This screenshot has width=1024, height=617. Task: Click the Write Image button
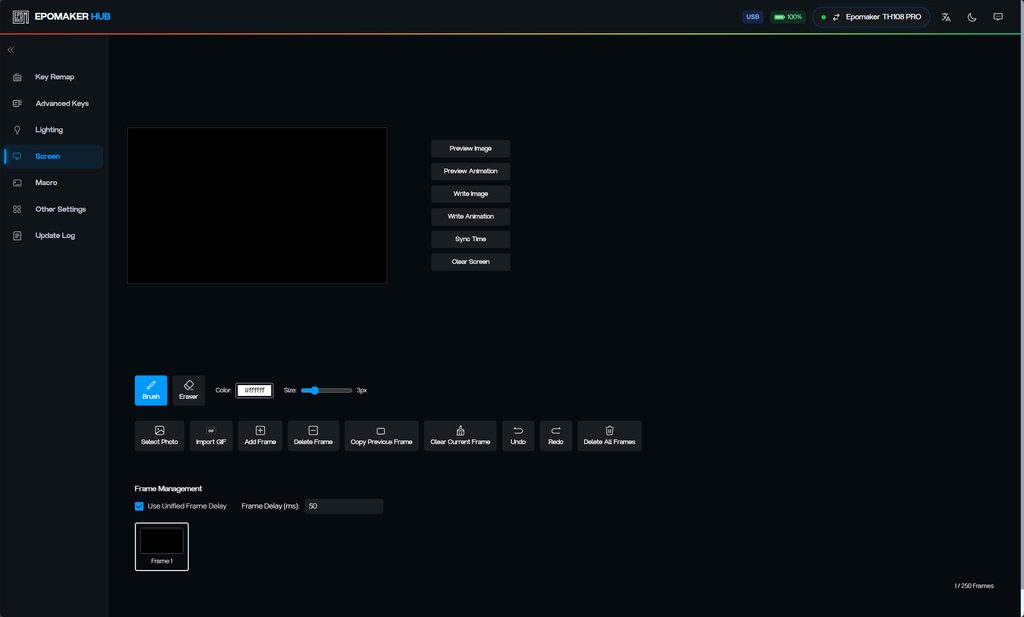470,194
